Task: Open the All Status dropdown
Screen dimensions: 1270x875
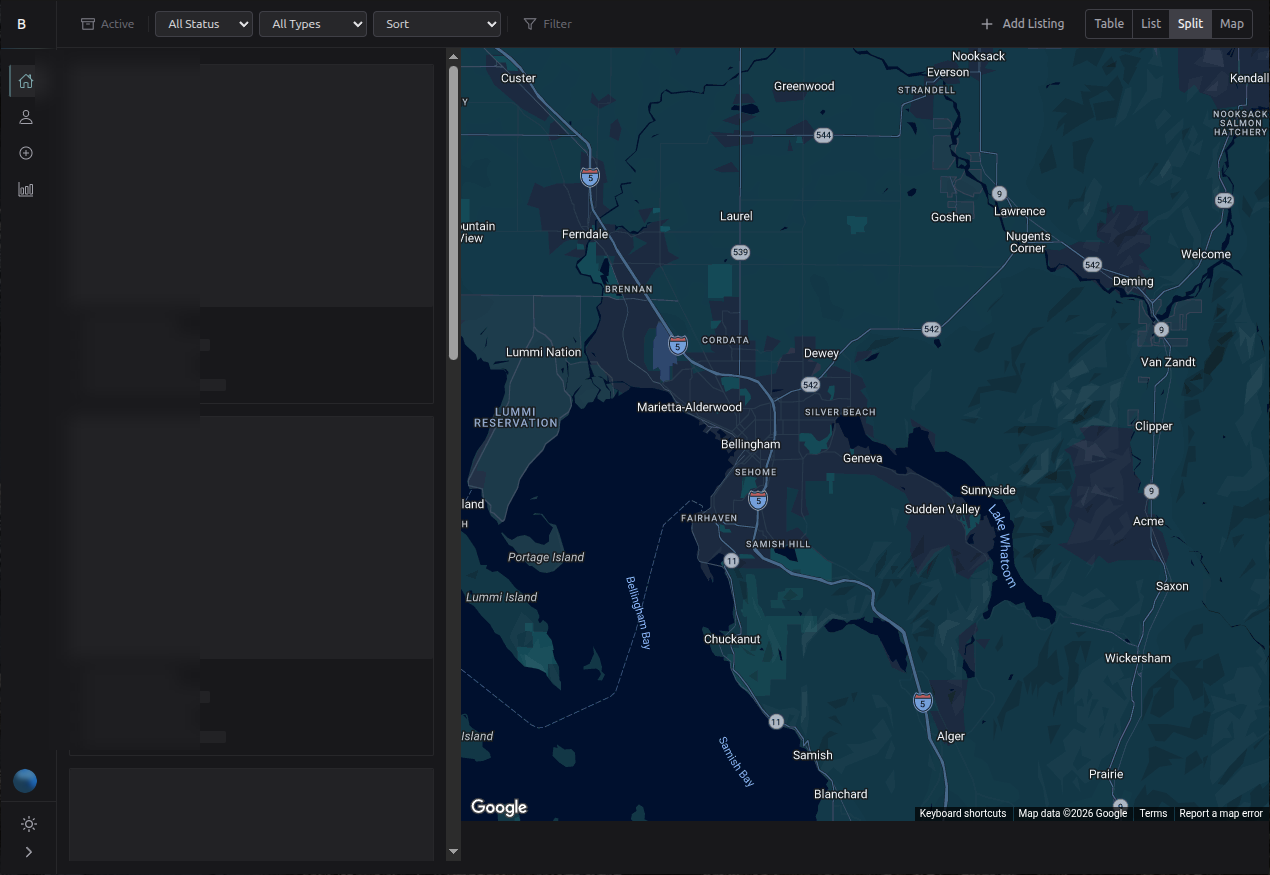Action: (x=204, y=24)
